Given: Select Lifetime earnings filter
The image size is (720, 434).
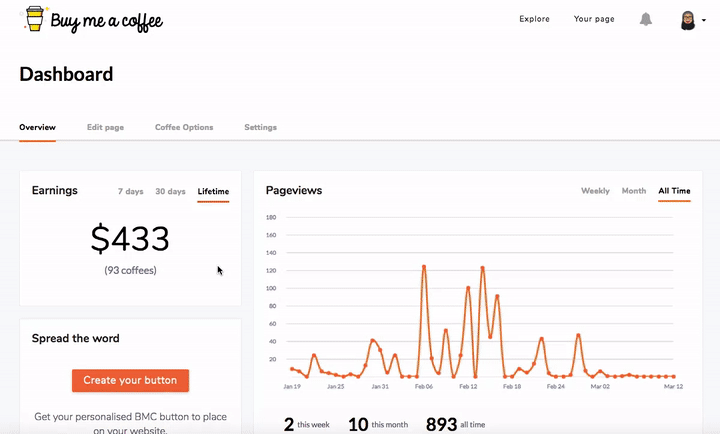Looking at the screenshot, I should point(213,191).
